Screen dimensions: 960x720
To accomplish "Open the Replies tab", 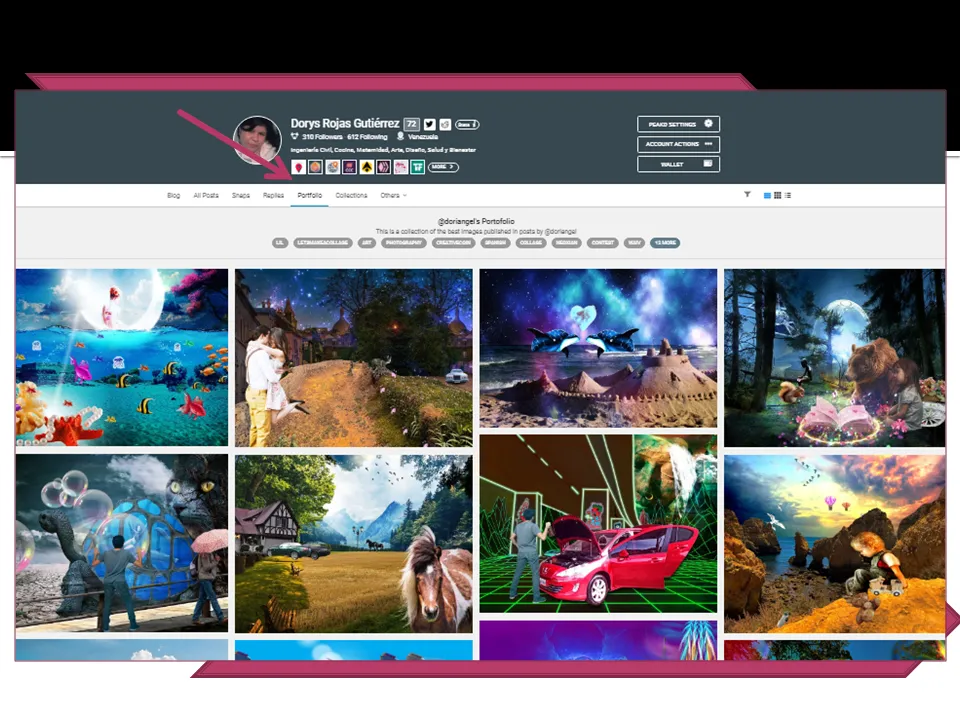I will (273, 195).
